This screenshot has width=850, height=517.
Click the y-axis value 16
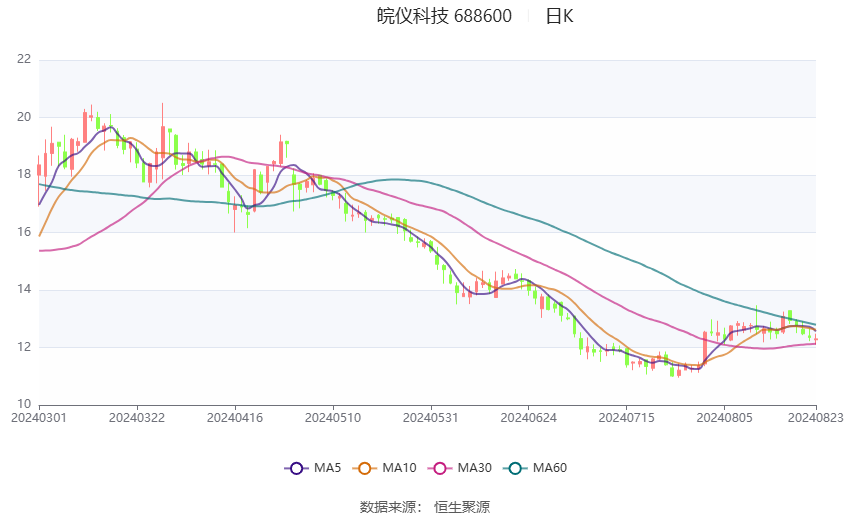click(x=24, y=231)
